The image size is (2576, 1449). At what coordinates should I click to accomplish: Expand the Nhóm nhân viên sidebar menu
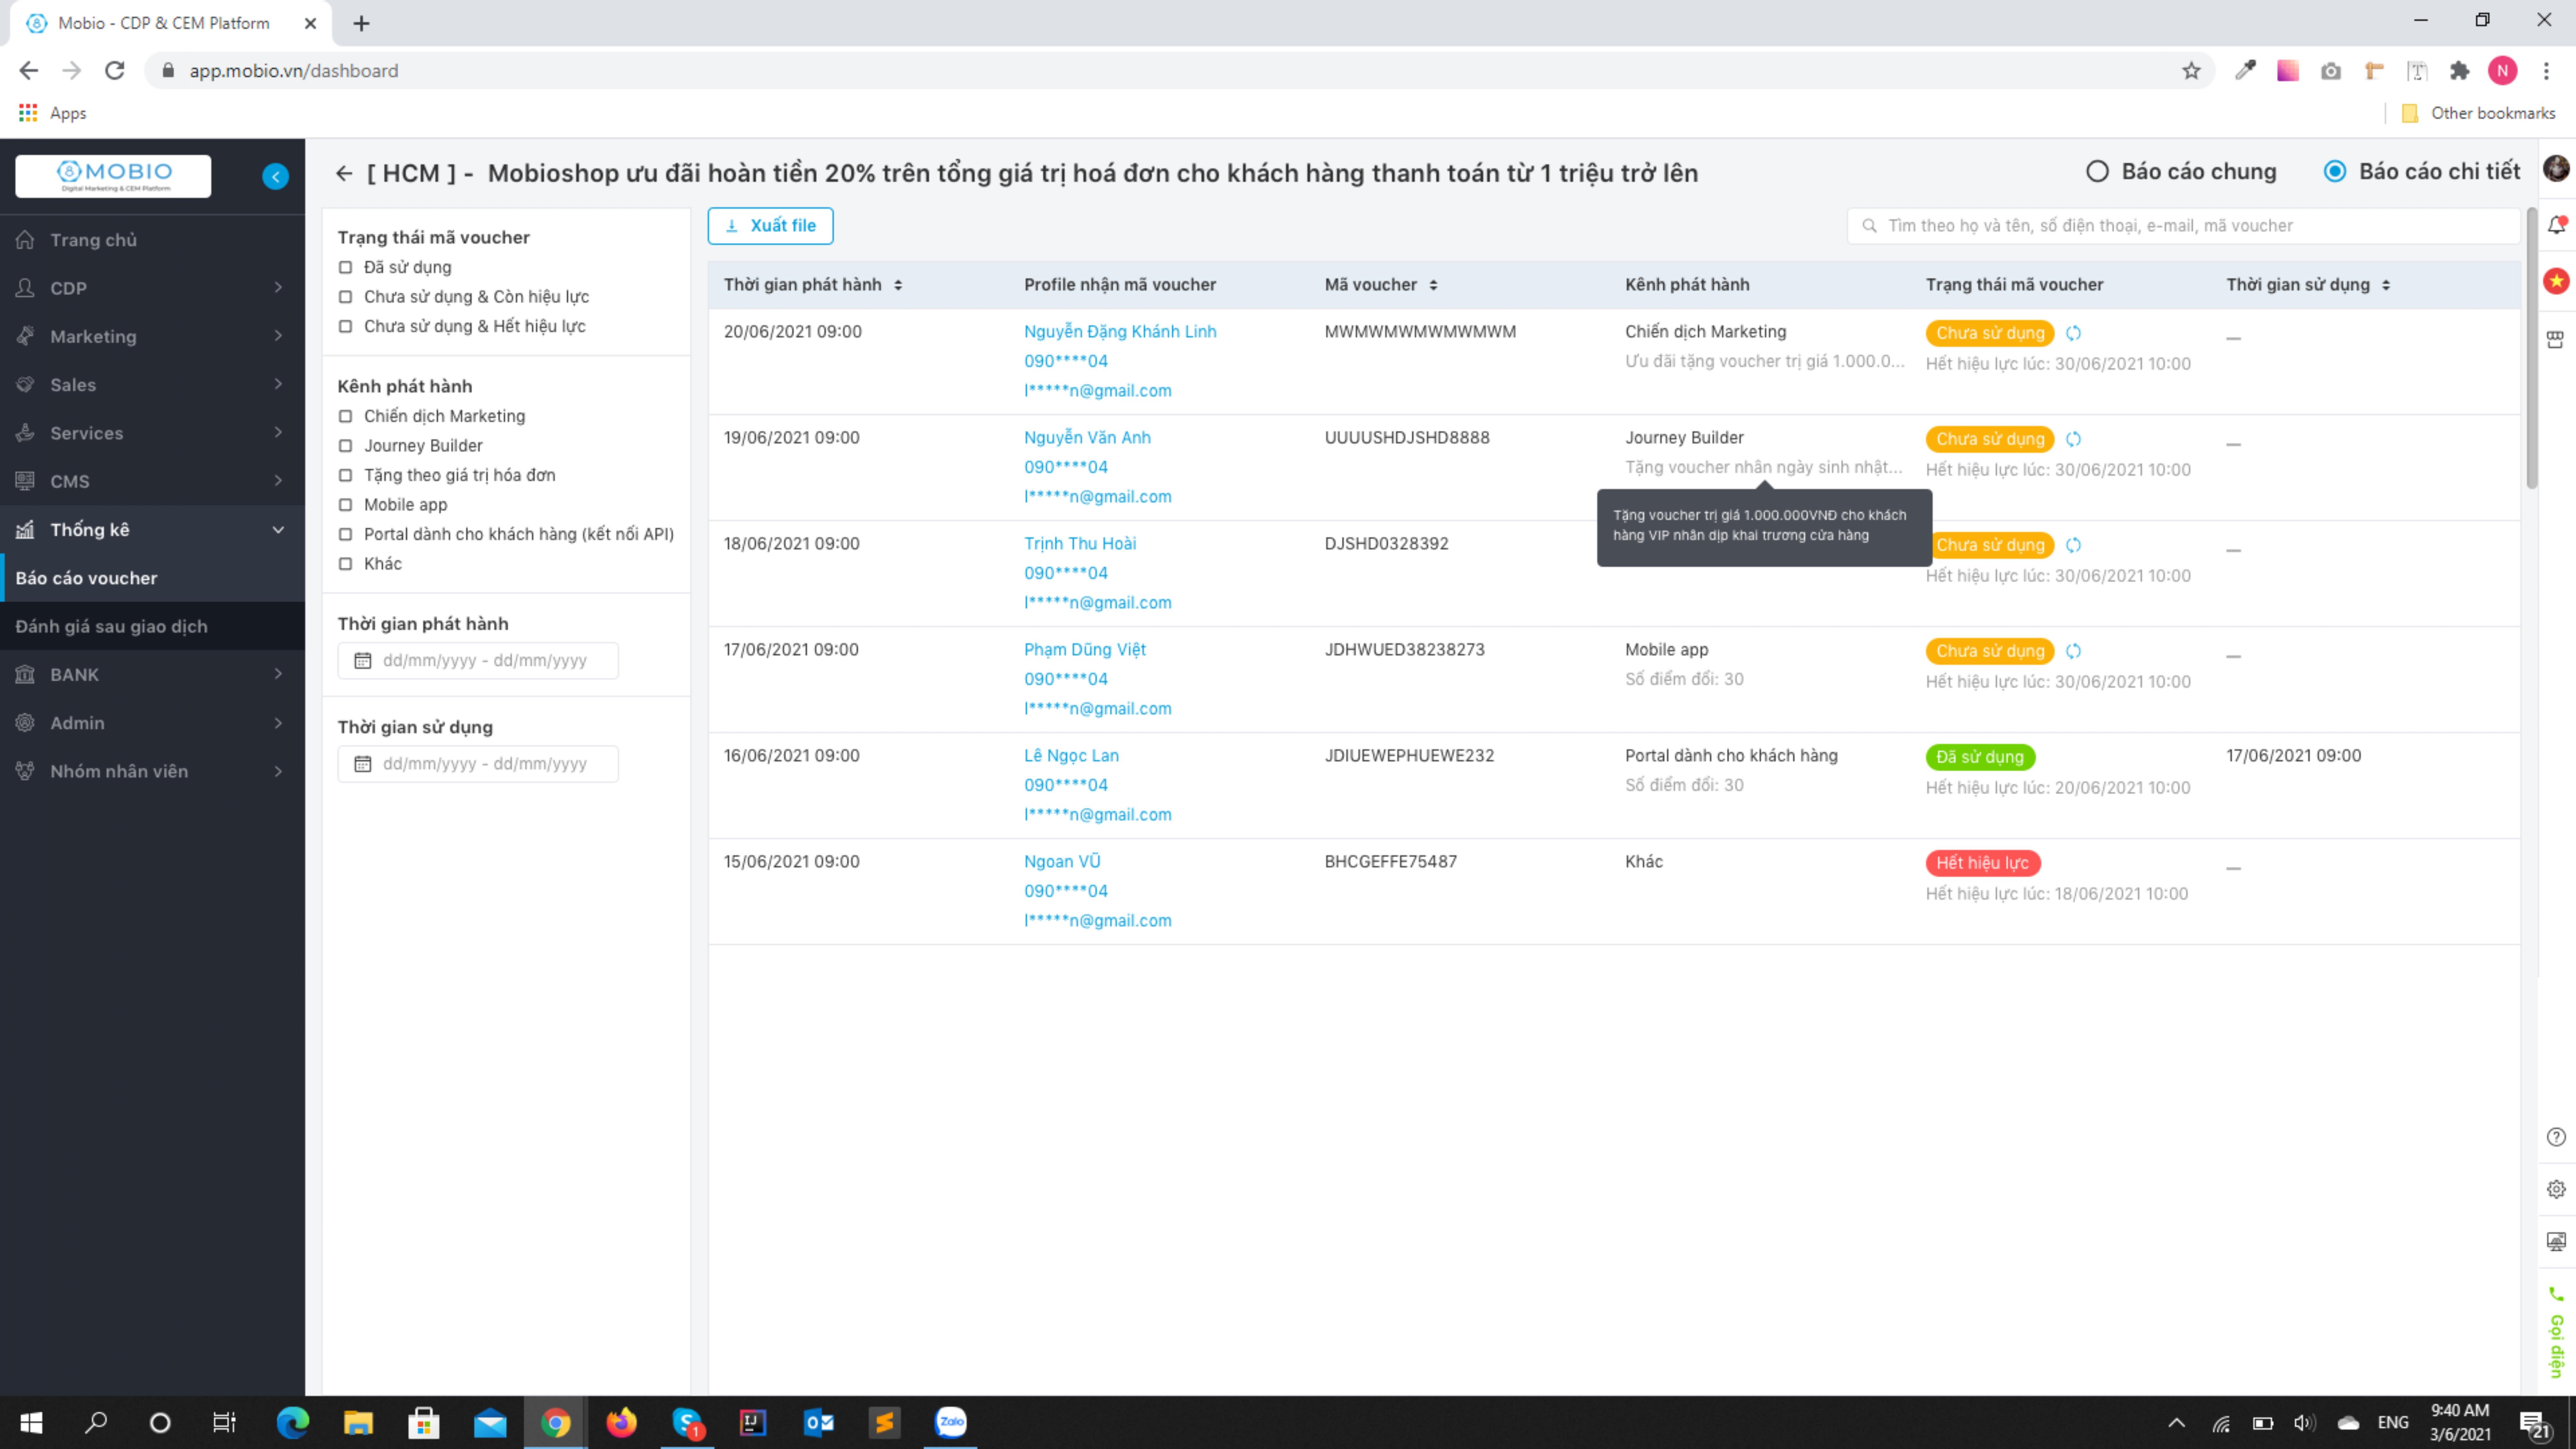tap(152, 771)
